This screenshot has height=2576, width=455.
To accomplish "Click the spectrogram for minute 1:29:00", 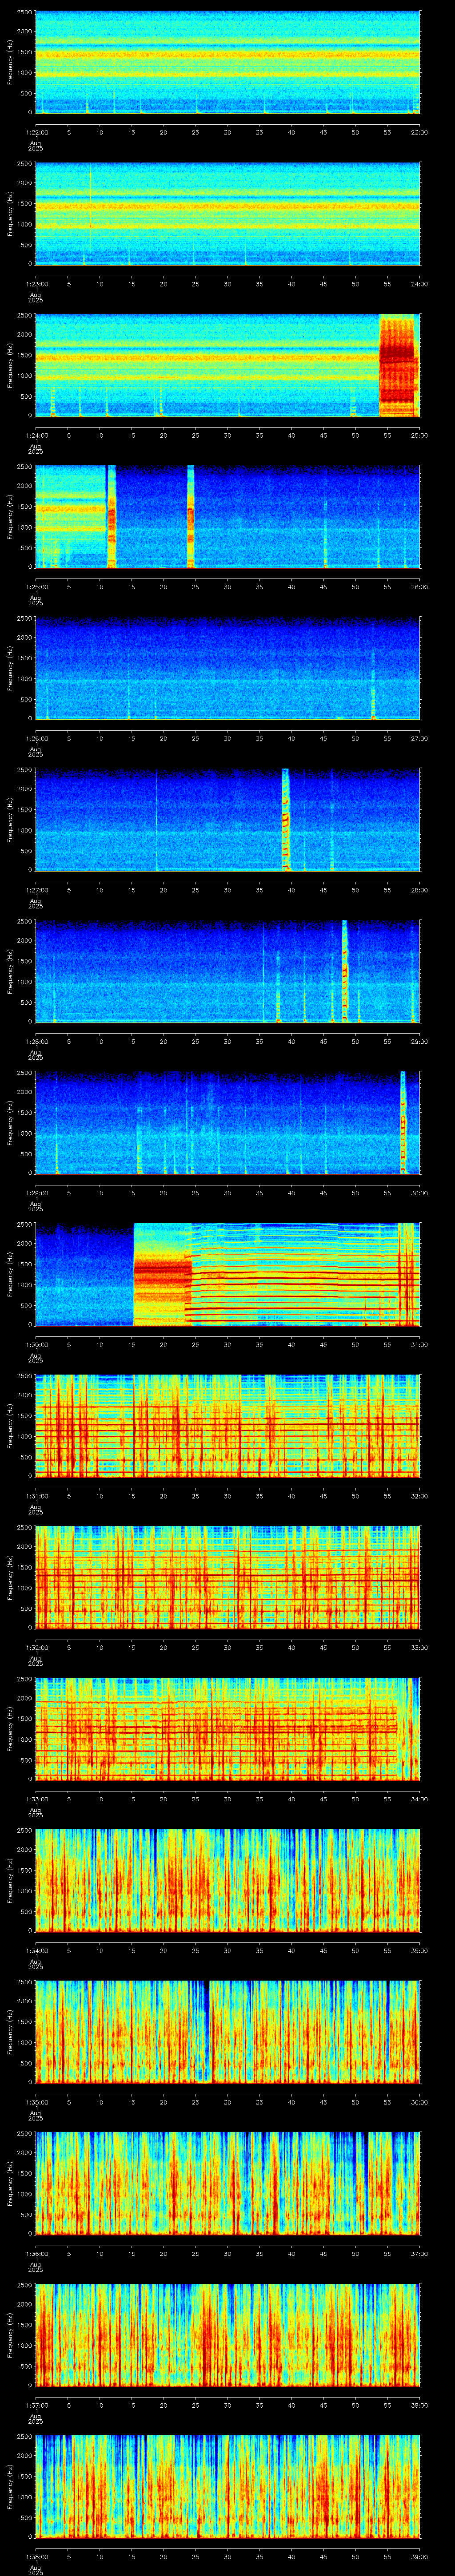I will tap(227, 1123).
